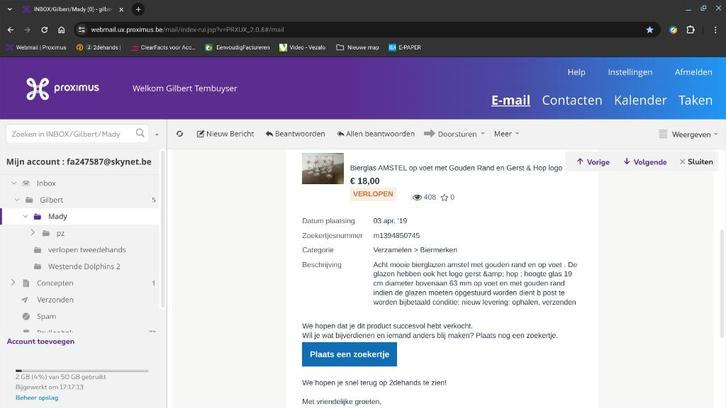Screen dimensions: 726x408
Task: Open the Meer dropdown menu
Action: point(506,134)
